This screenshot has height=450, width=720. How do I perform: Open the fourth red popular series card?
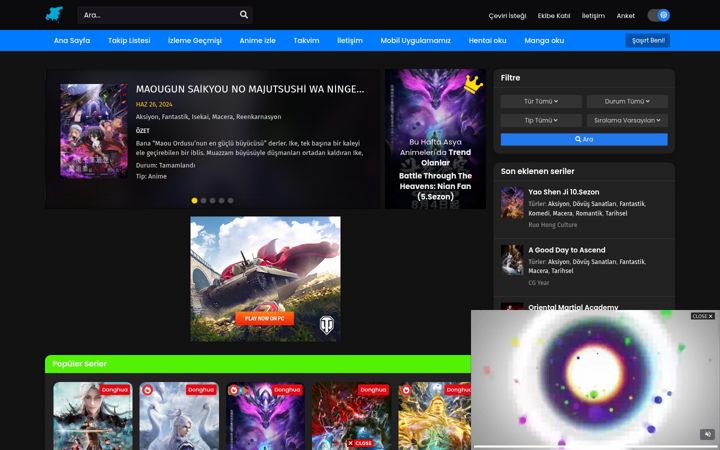point(352,416)
